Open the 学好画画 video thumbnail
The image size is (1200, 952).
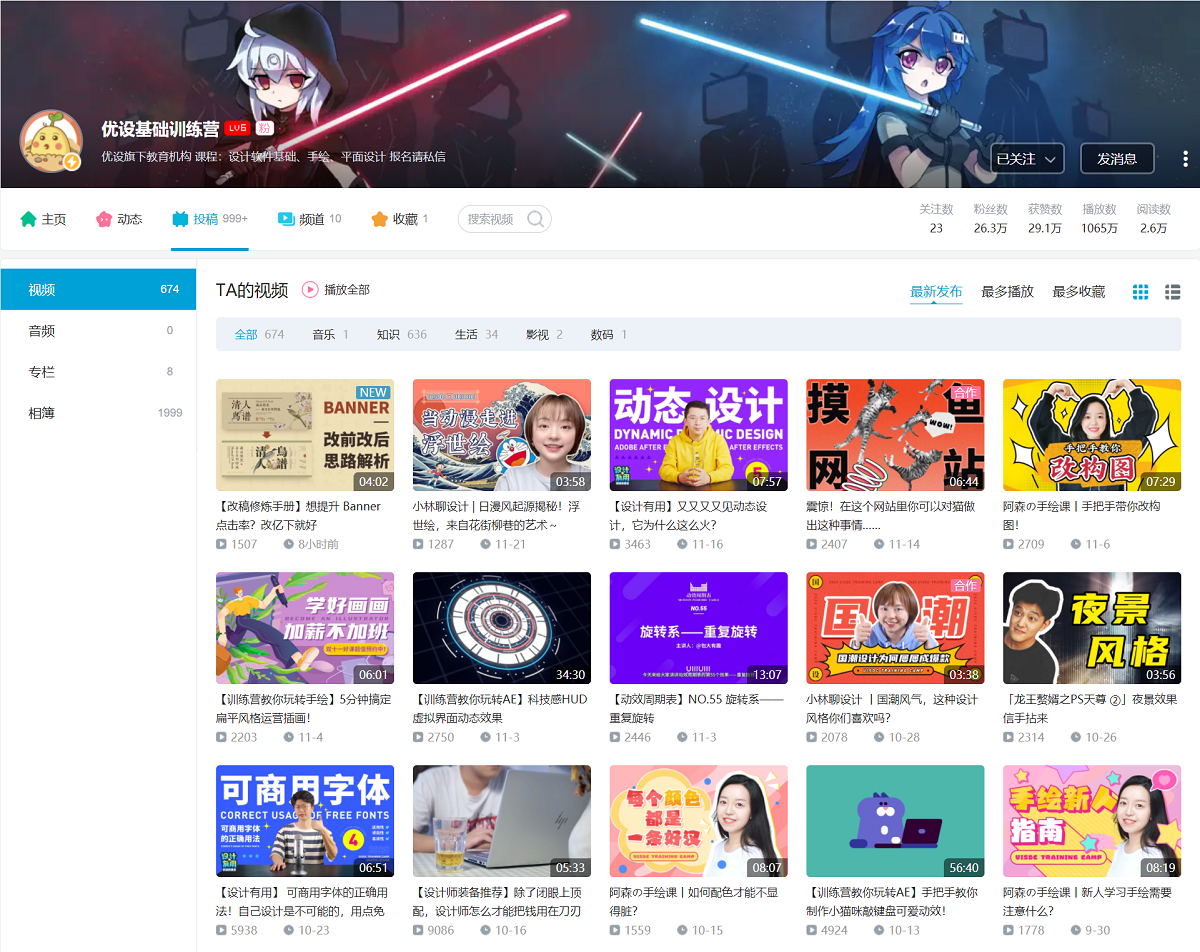click(305, 628)
